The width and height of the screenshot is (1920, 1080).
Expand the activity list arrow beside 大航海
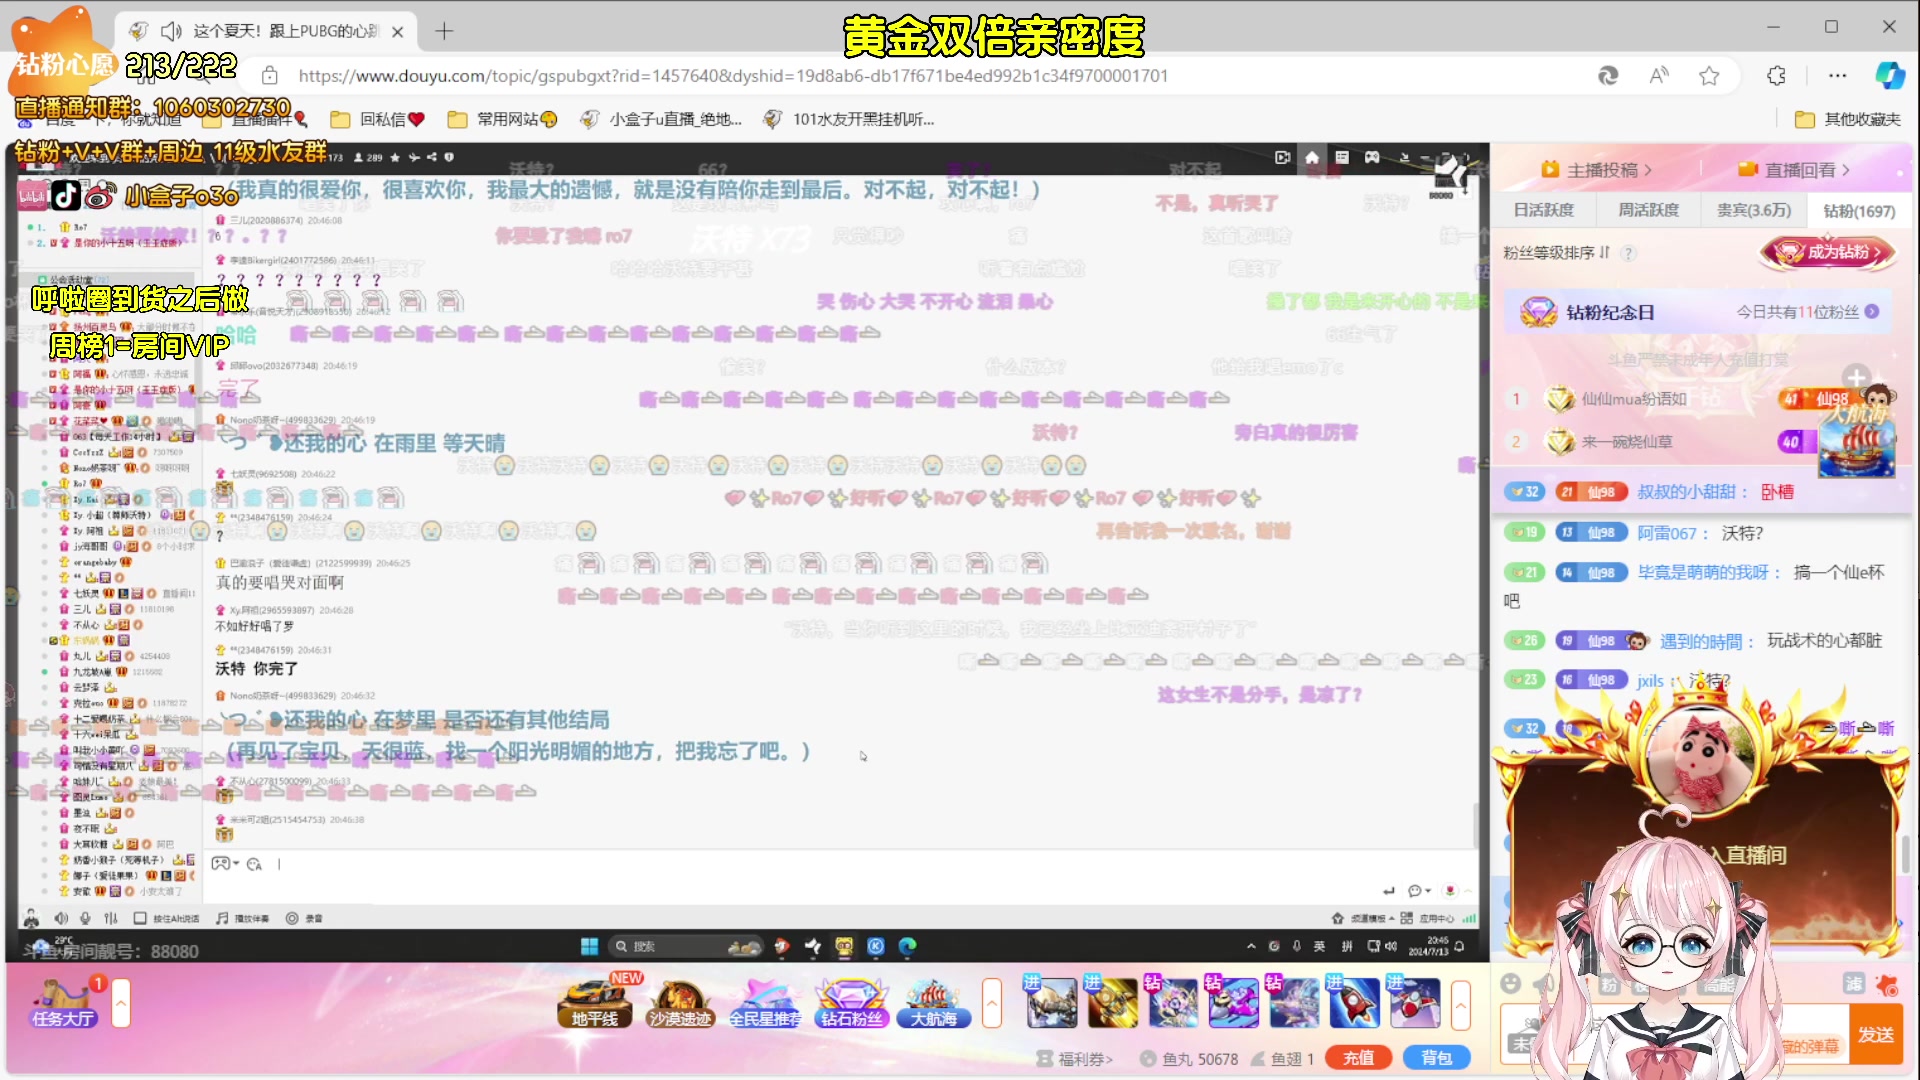click(992, 1003)
